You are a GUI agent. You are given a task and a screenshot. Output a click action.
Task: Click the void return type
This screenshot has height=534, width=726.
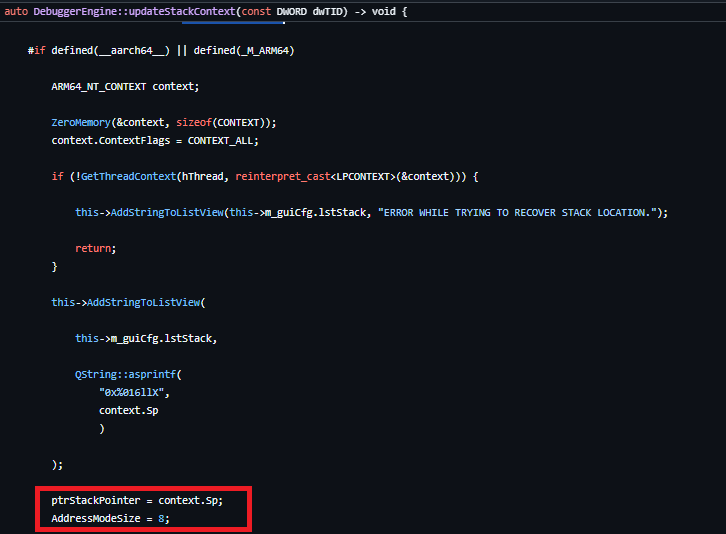coord(384,12)
